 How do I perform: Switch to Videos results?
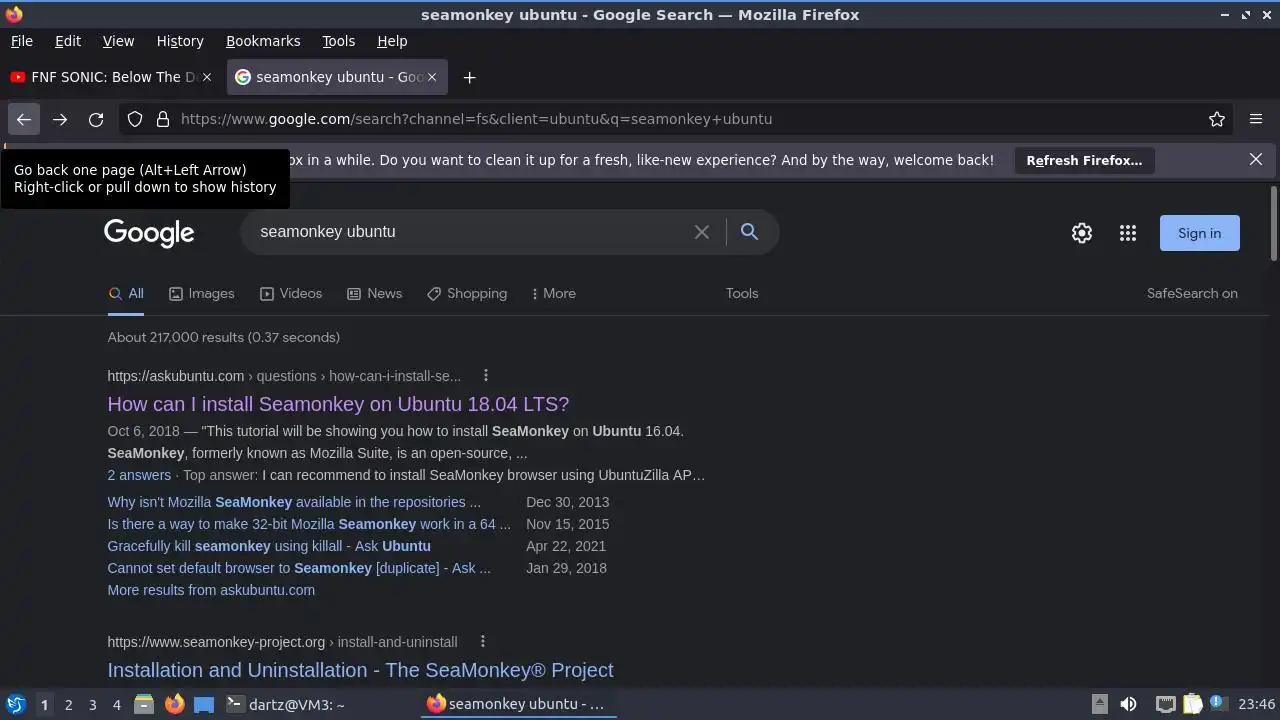click(x=291, y=293)
